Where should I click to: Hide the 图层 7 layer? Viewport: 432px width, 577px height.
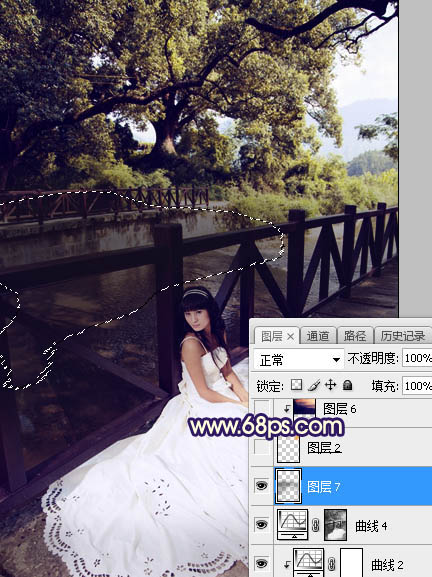[262, 486]
